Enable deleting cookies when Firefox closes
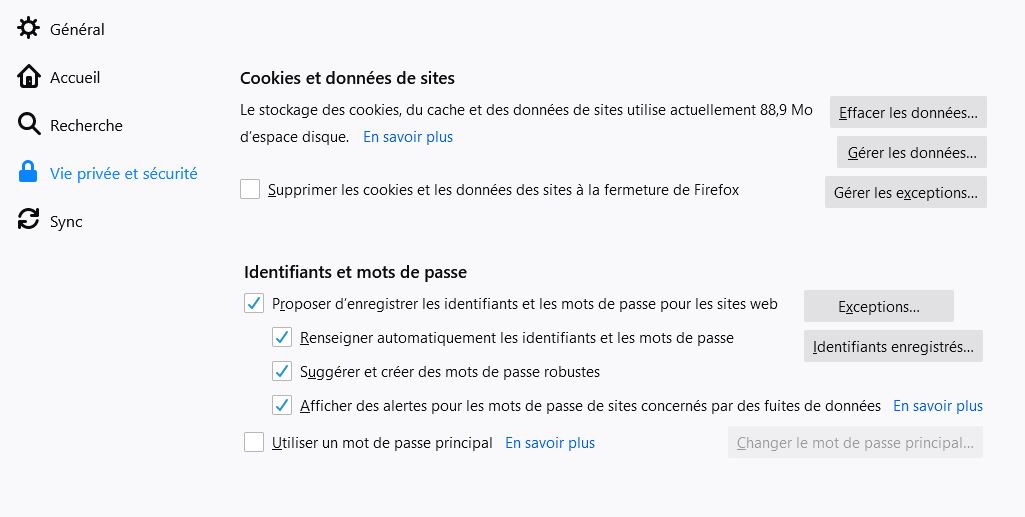Viewport: 1025px width, 517px height. coord(250,189)
